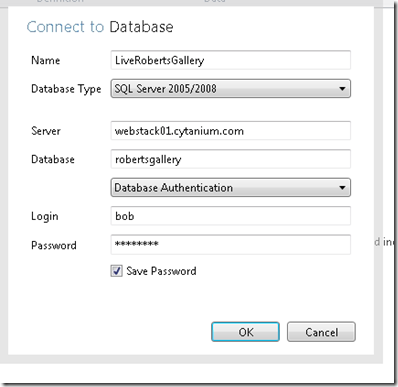Image resolution: width=398 pixels, height=387 pixels.
Task: Click the Connect to Database heading
Action: click(x=100, y=27)
